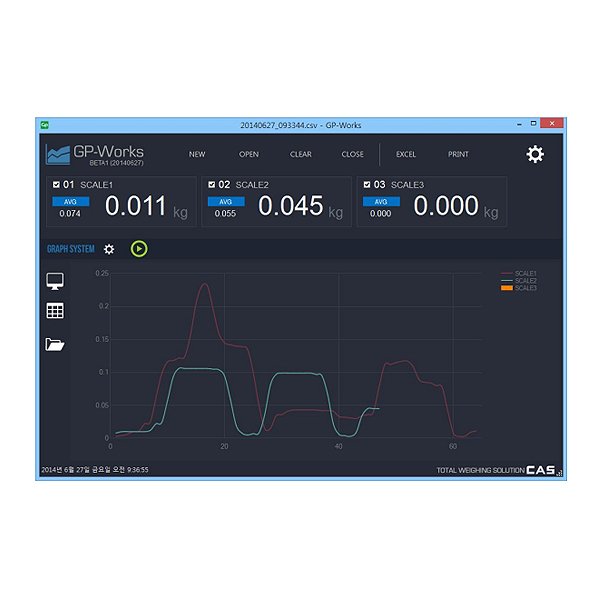The image size is (600, 600).
Task: Select OPEN from the top menu
Action: (249, 155)
